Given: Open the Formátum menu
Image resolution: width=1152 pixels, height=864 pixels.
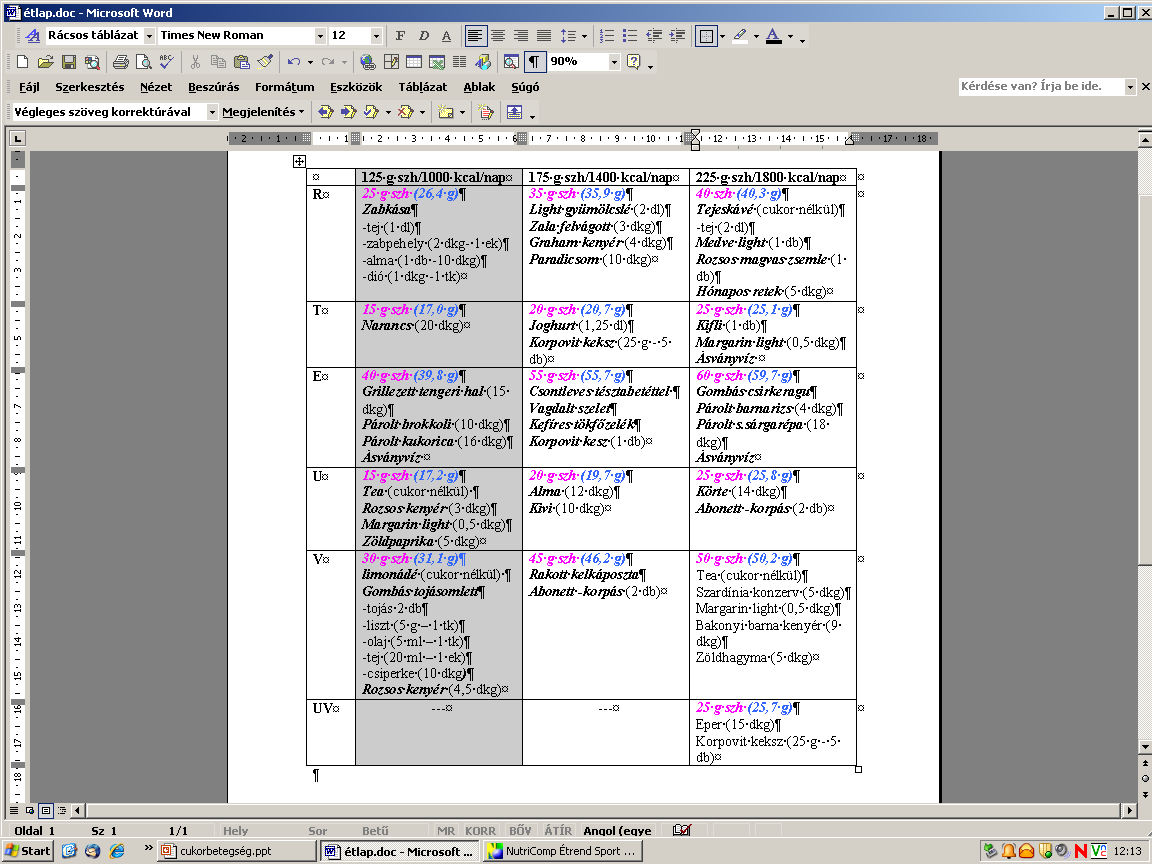Looking at the screenshot, I should 284,87.
